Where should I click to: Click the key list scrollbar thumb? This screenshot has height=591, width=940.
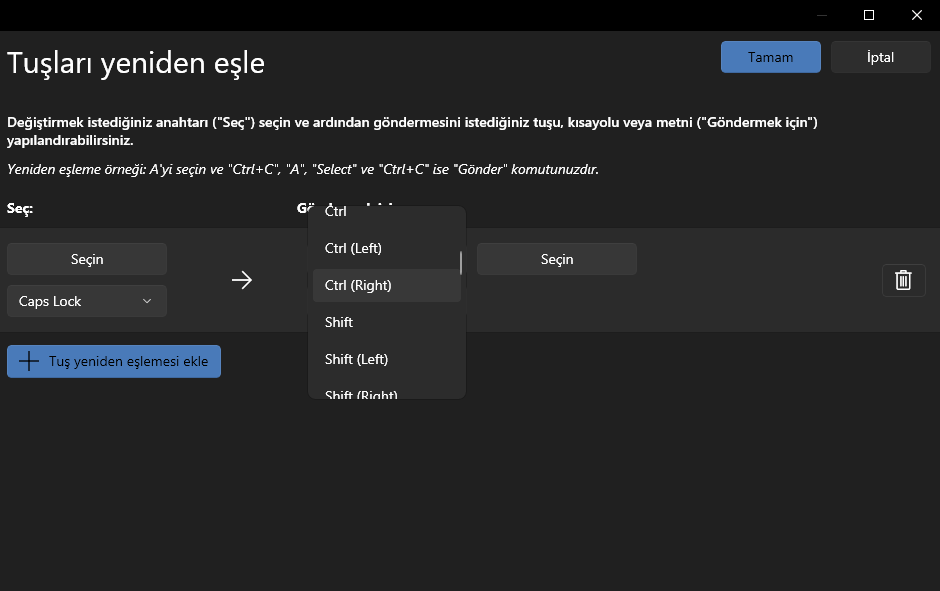(x=461, y=262)
